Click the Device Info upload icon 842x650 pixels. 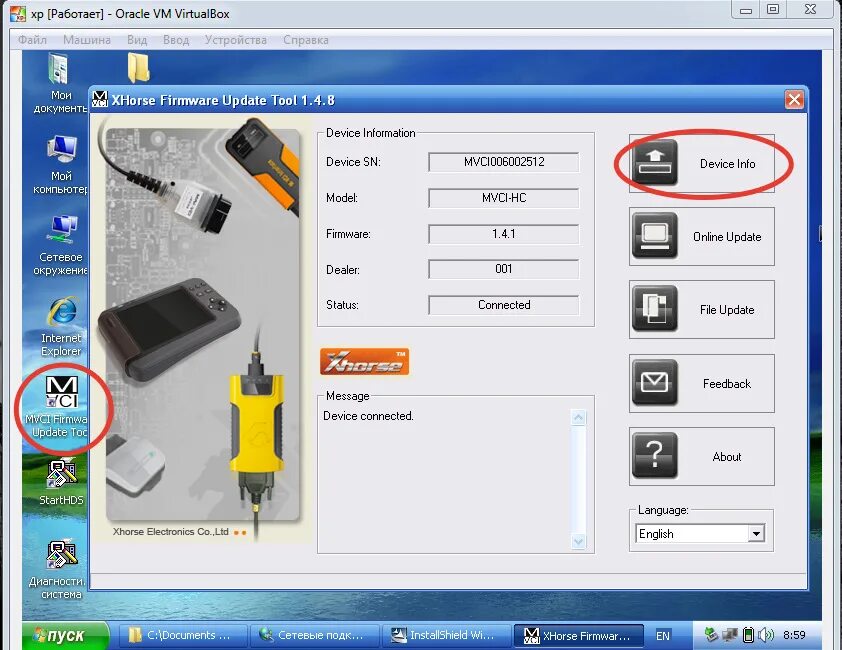[655, 163]
